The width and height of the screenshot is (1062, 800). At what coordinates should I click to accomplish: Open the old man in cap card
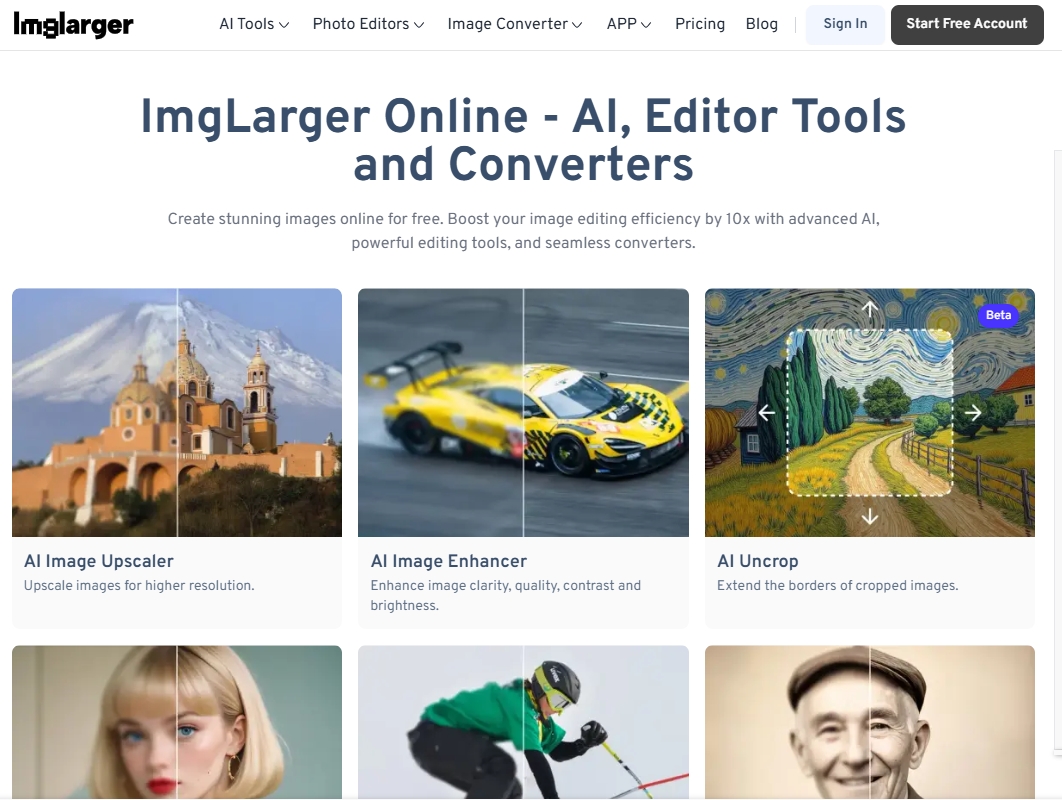coord(870,722)
